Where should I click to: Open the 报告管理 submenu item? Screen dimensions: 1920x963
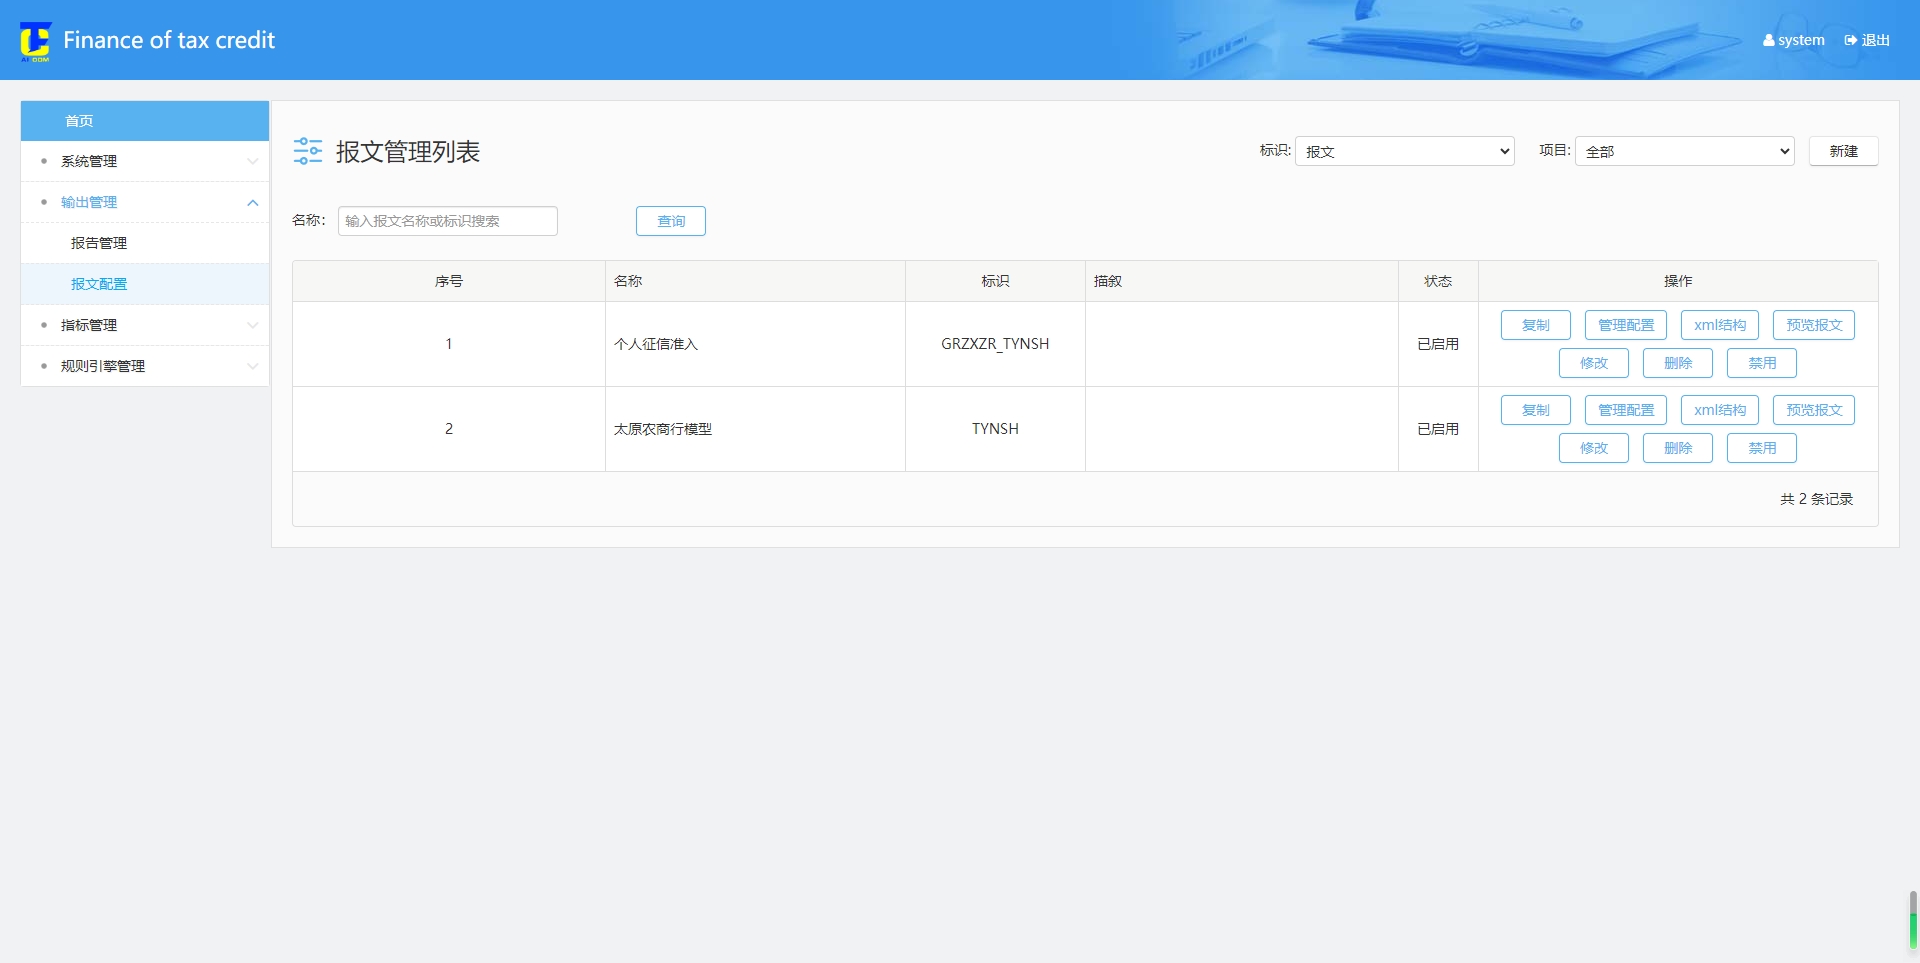pyautogui.click(x=145, y=243)
